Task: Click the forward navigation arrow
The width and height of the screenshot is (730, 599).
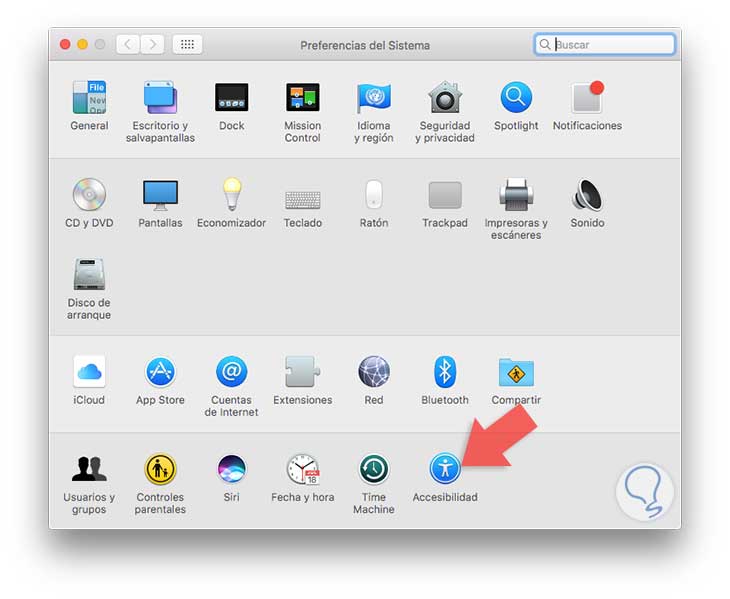Action: [x=152, y=45]
